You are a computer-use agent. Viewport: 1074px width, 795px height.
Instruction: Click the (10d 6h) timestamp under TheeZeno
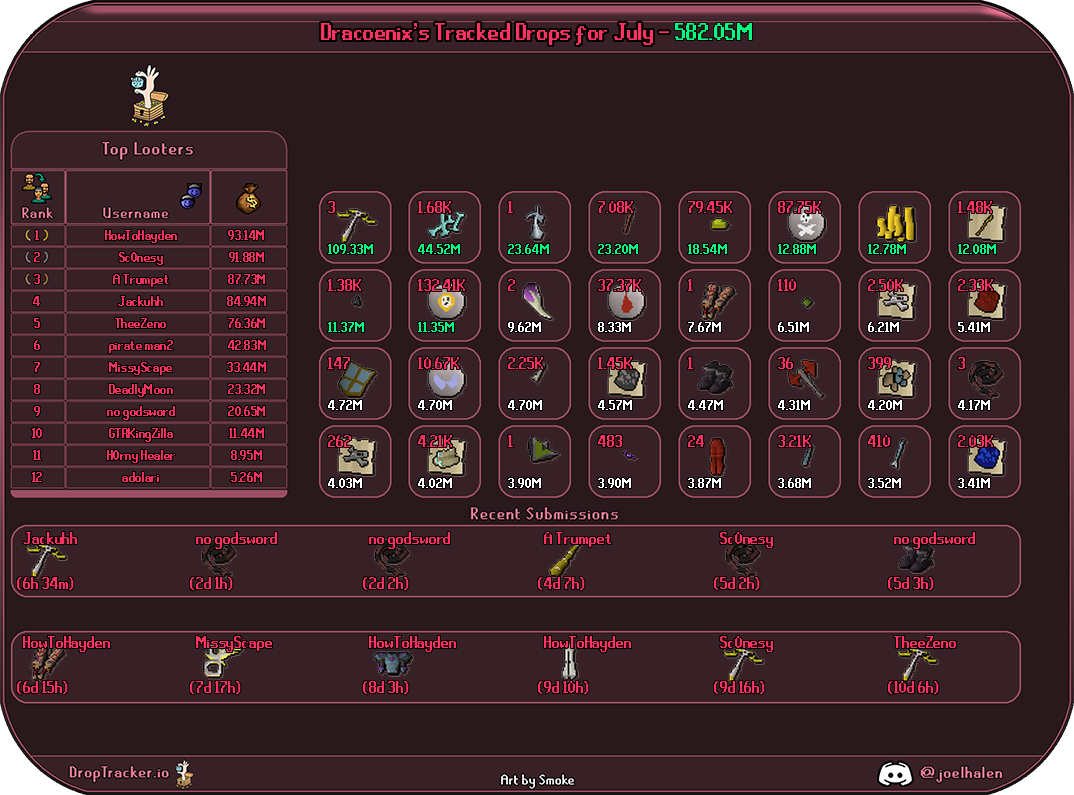point(912,687)
